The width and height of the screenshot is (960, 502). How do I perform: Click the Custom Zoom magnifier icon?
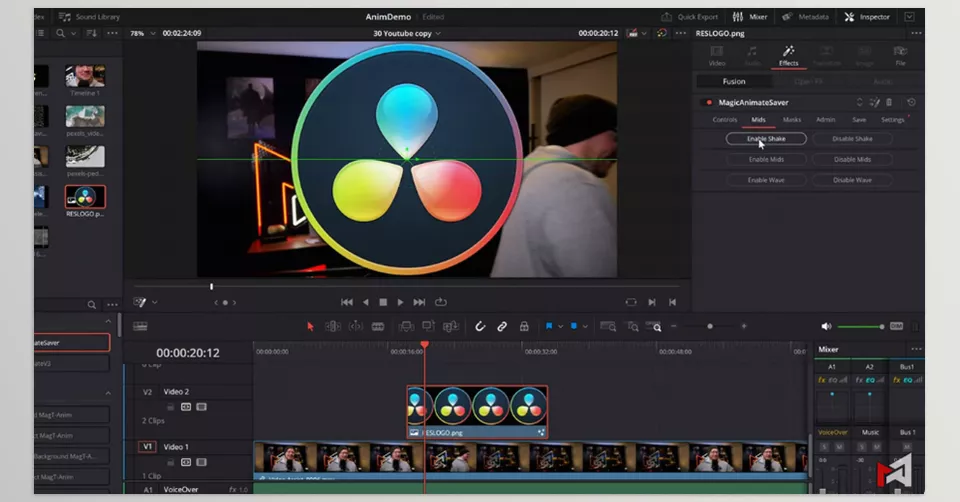[654, 327]
